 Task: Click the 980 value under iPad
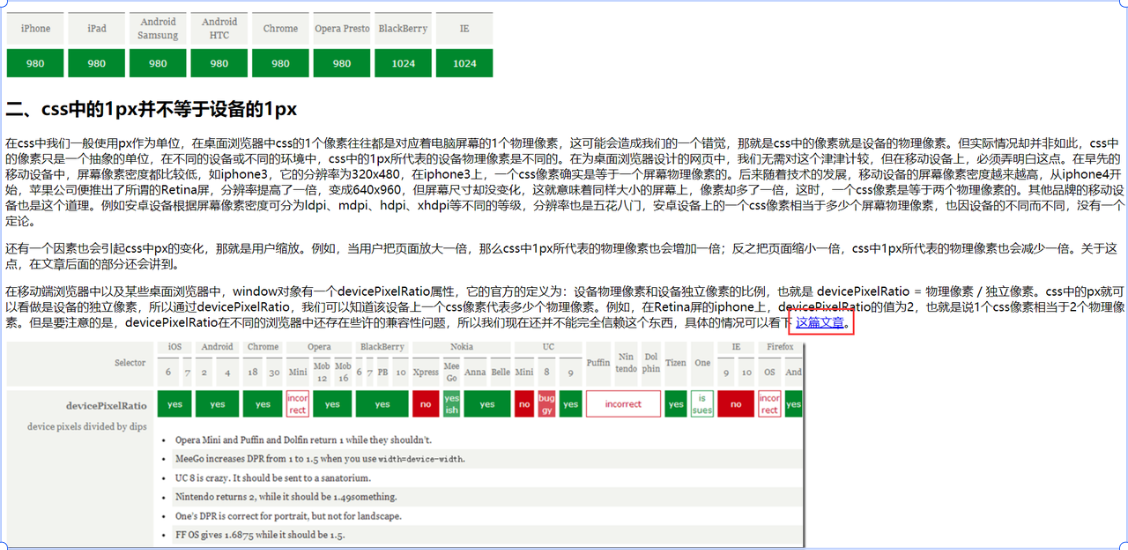point(97,63)
